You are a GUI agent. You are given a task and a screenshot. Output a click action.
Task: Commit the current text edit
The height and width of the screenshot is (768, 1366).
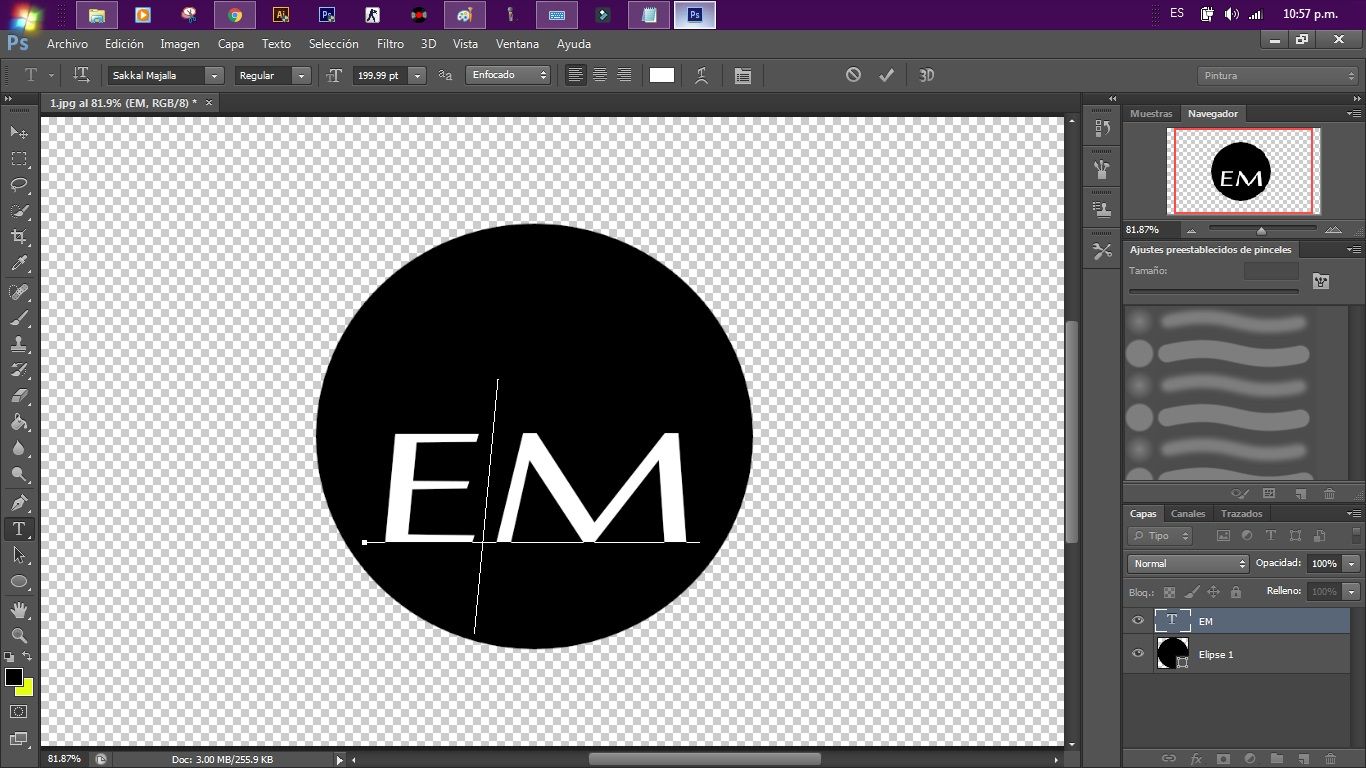(x=886, y=75)
